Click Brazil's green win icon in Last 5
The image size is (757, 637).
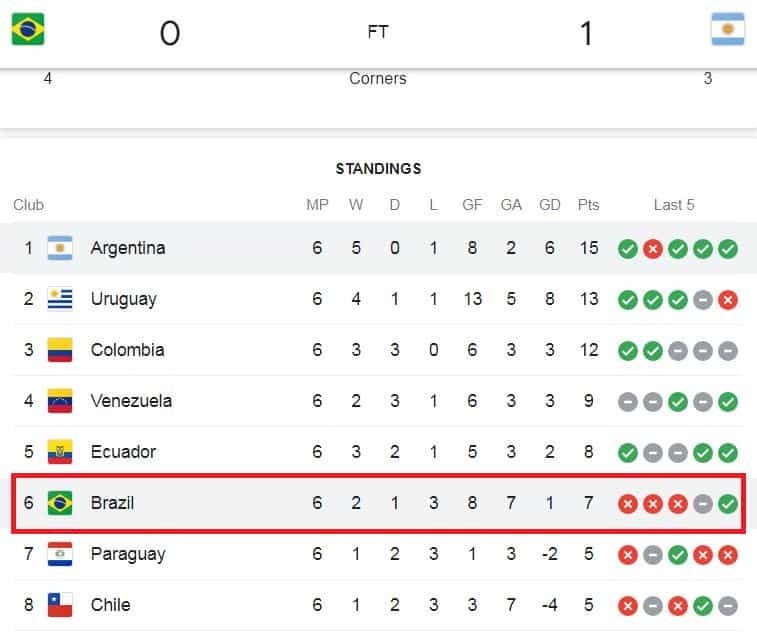(x=728, y=504)
